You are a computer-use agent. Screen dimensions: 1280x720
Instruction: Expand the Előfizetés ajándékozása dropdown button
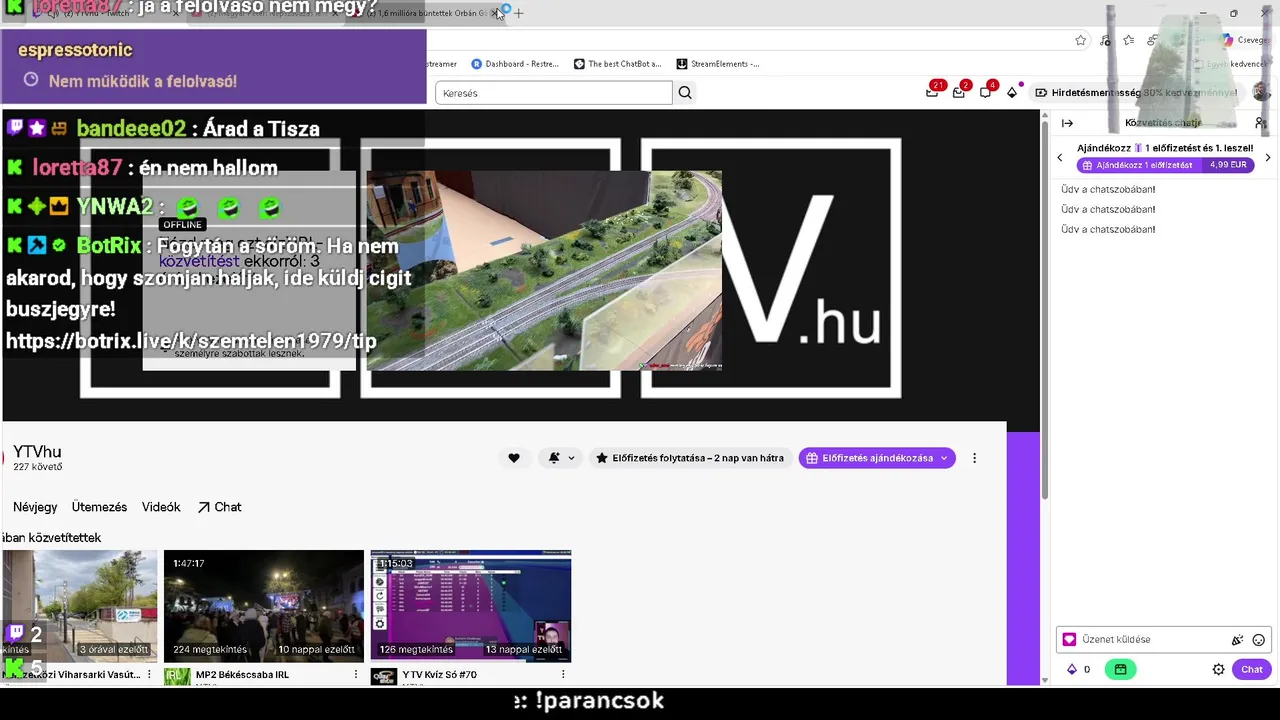877,458
